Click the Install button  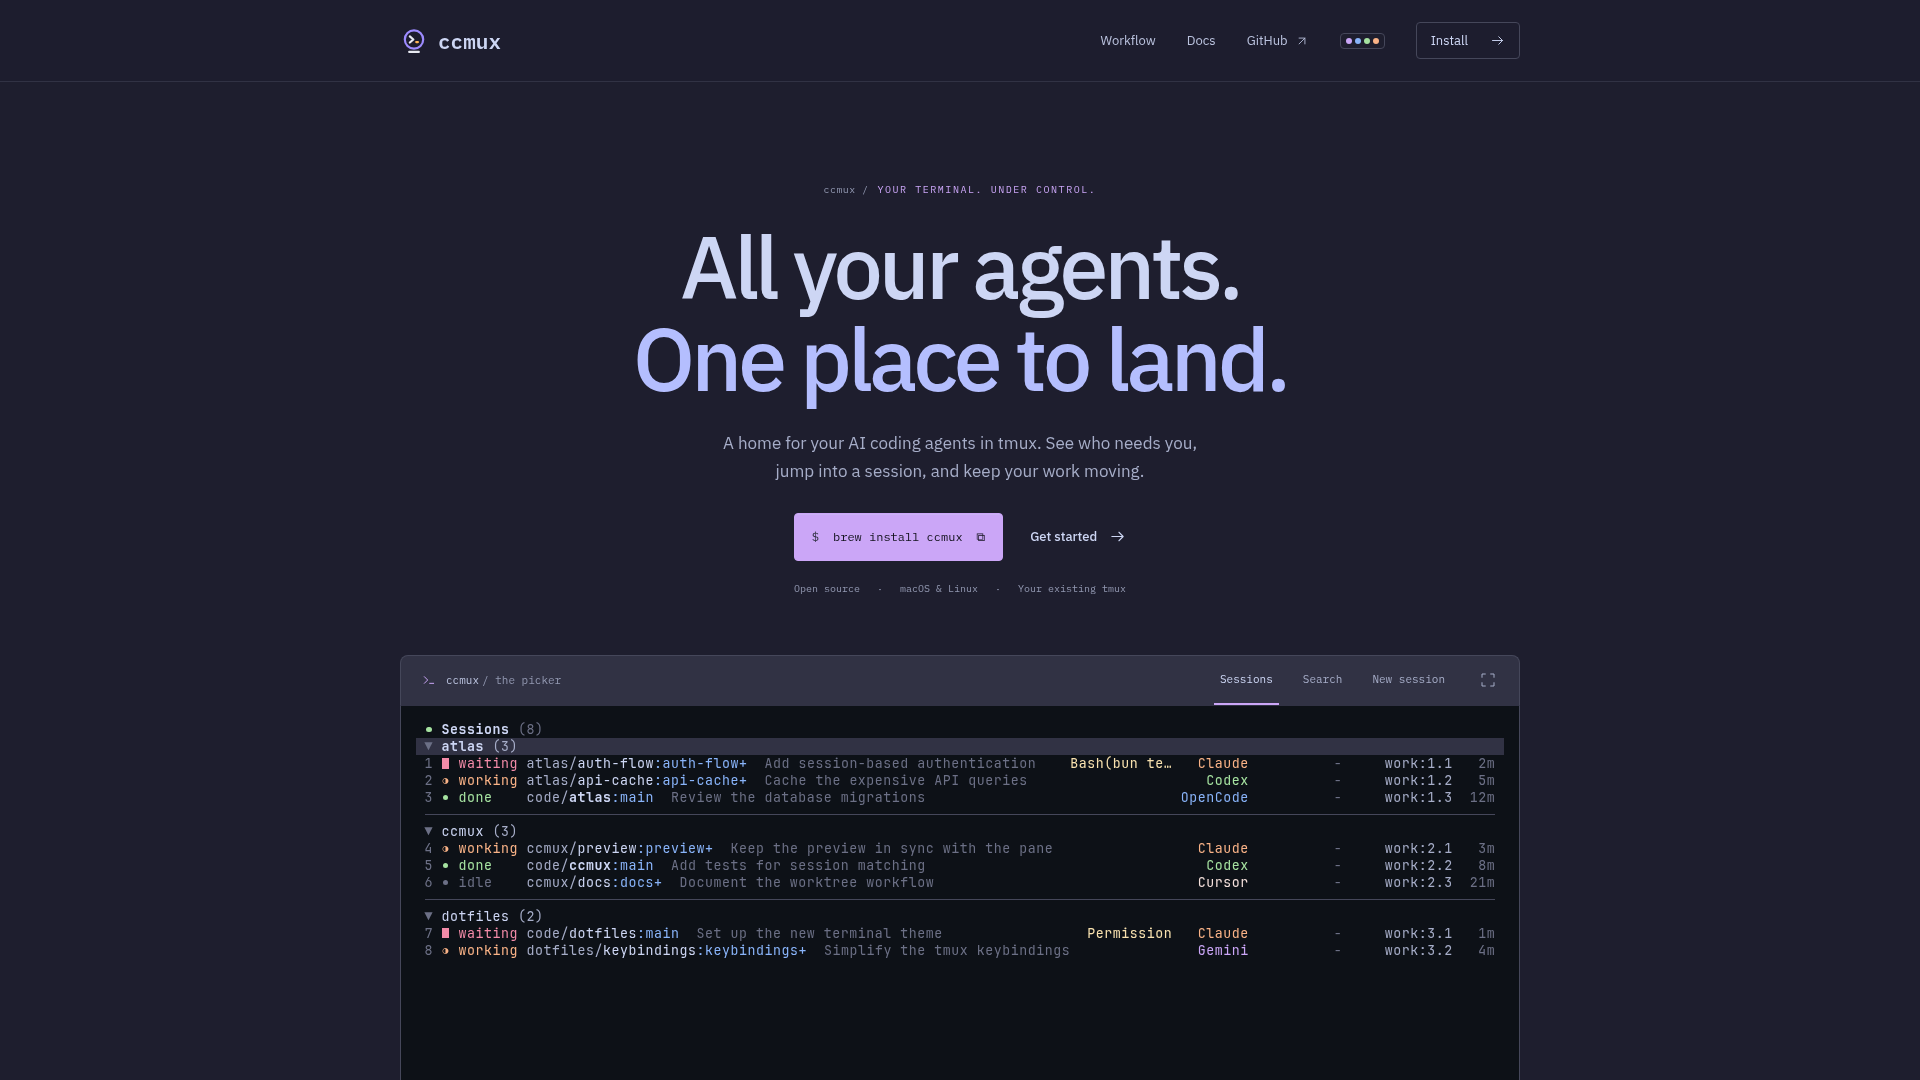pyautogui.click(x=1467, y=41)
